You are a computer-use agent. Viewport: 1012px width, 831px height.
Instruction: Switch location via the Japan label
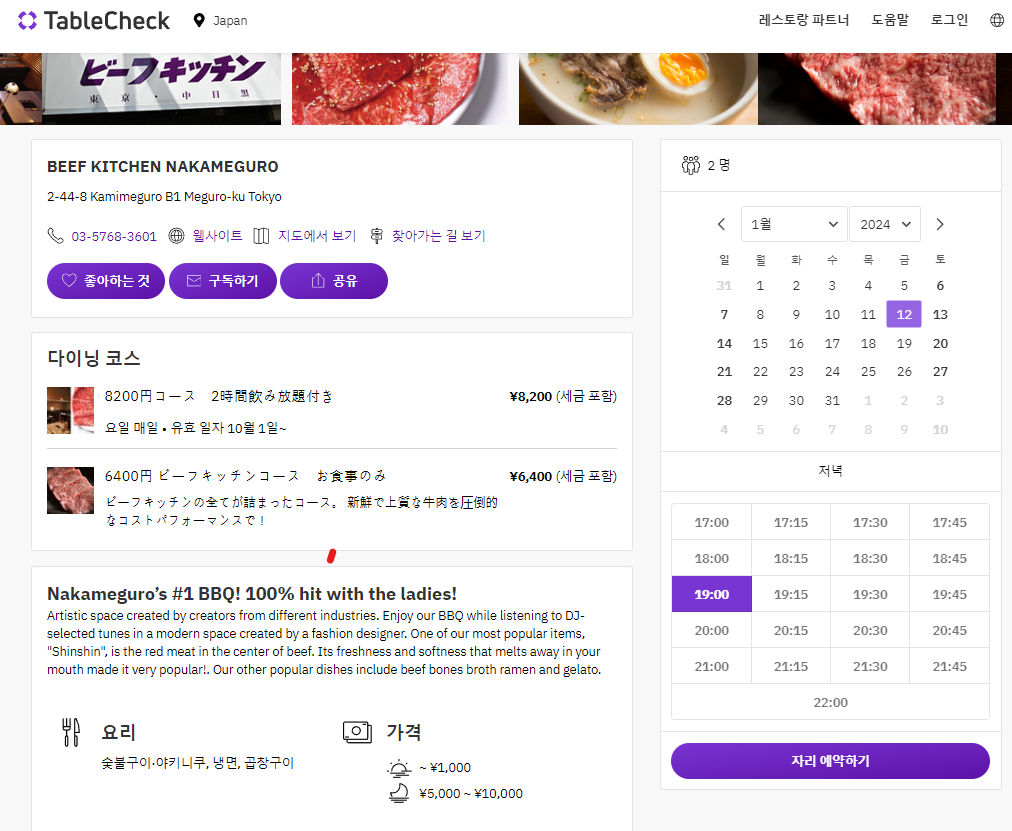[x=230, y=21]
